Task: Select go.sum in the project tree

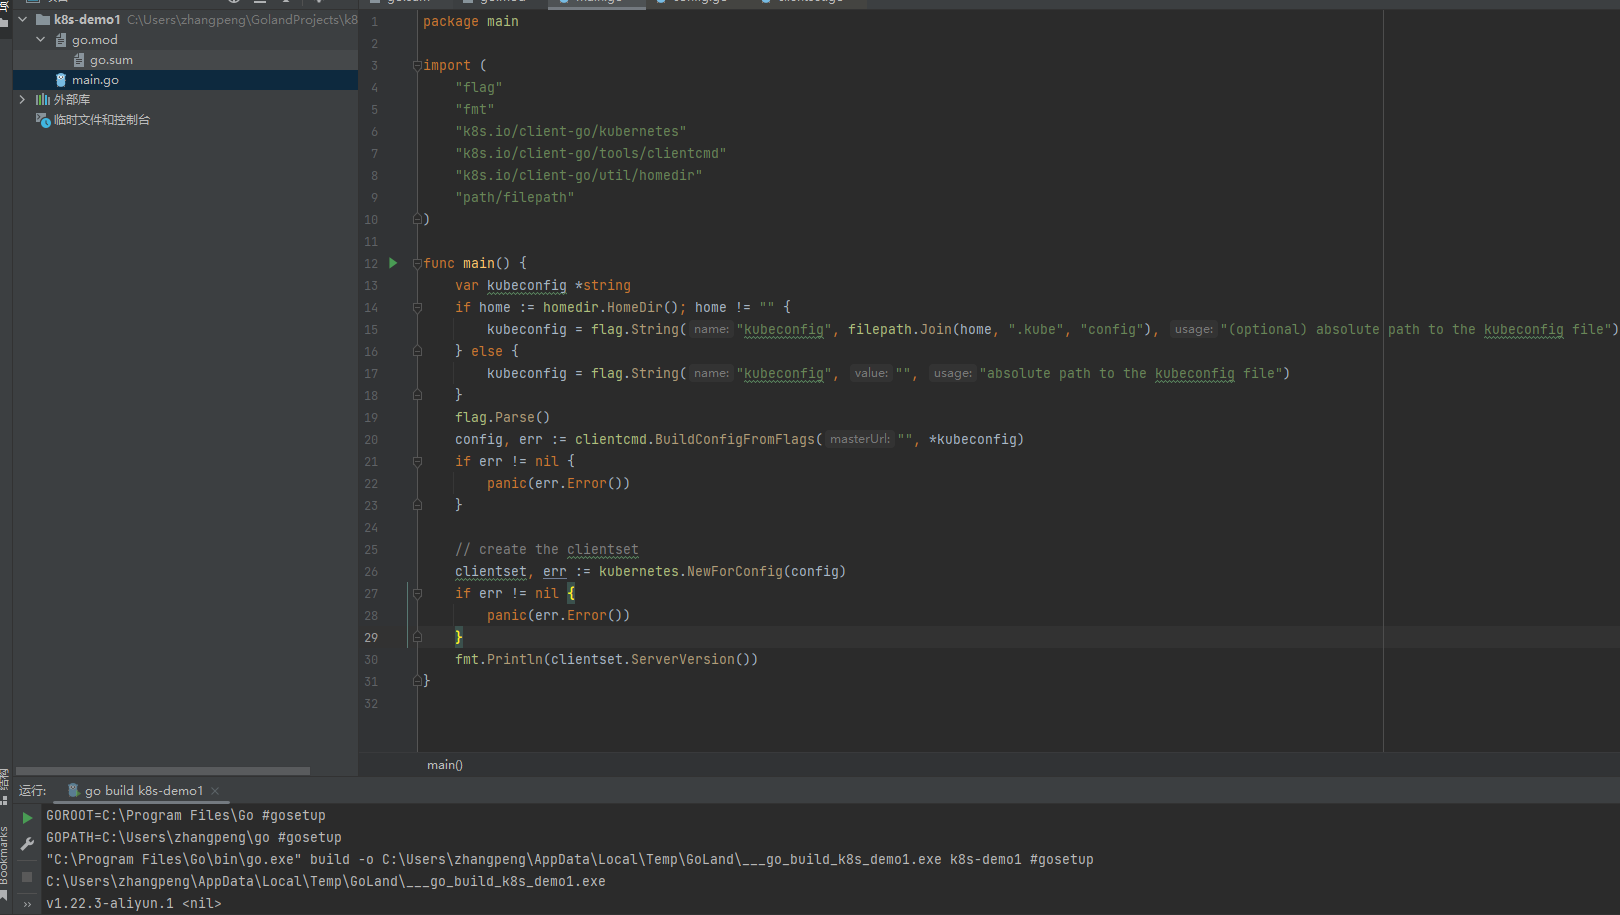Action: (x=185, y=60)
